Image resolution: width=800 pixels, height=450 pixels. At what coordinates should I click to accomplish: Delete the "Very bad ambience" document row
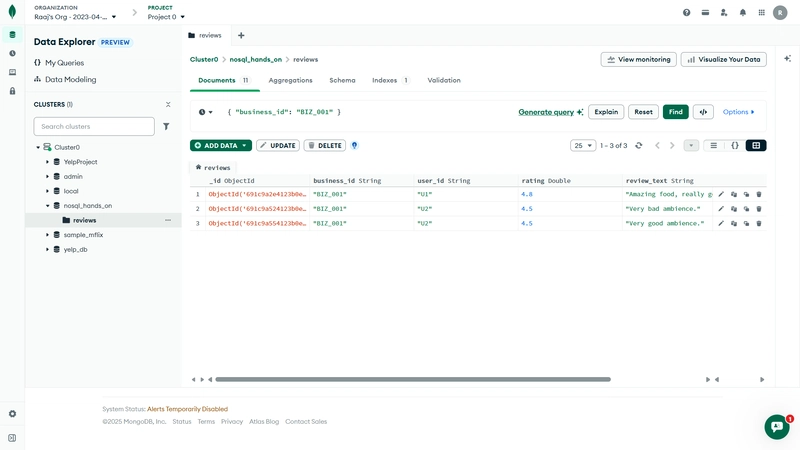759,209
